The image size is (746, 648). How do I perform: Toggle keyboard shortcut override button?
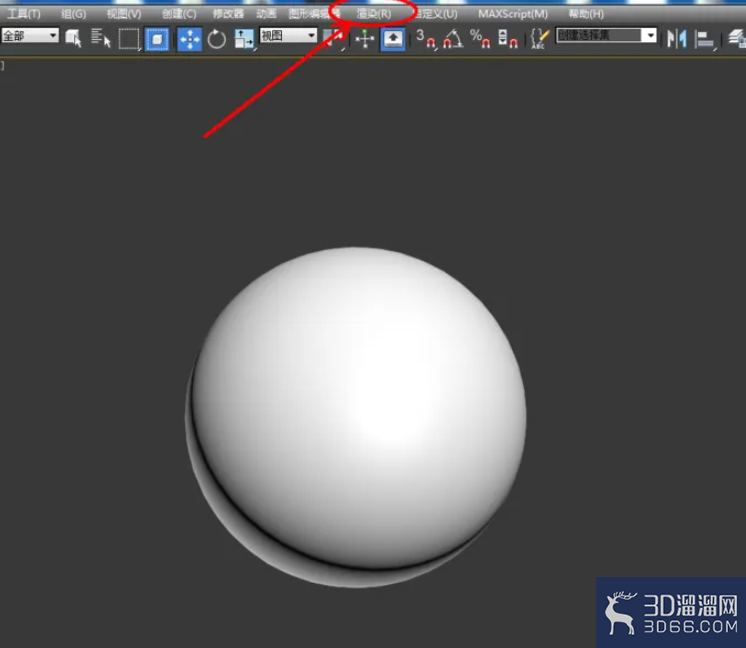tap(393, 39)
